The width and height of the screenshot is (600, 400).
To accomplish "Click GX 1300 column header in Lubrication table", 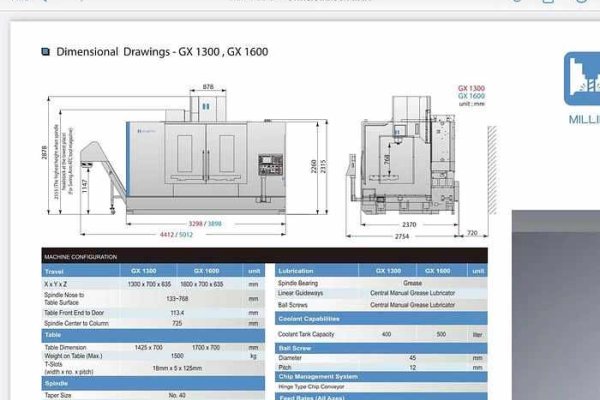I will coord(388,271).
